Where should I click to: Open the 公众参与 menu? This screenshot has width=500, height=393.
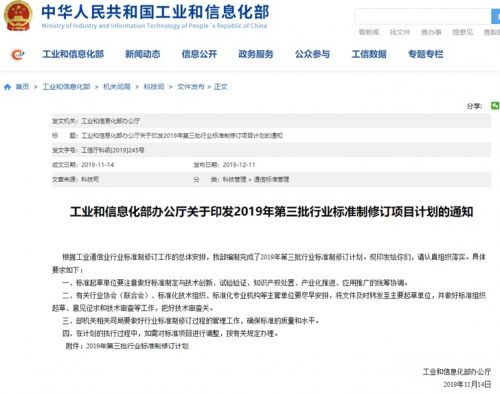(x=312, y=54)
